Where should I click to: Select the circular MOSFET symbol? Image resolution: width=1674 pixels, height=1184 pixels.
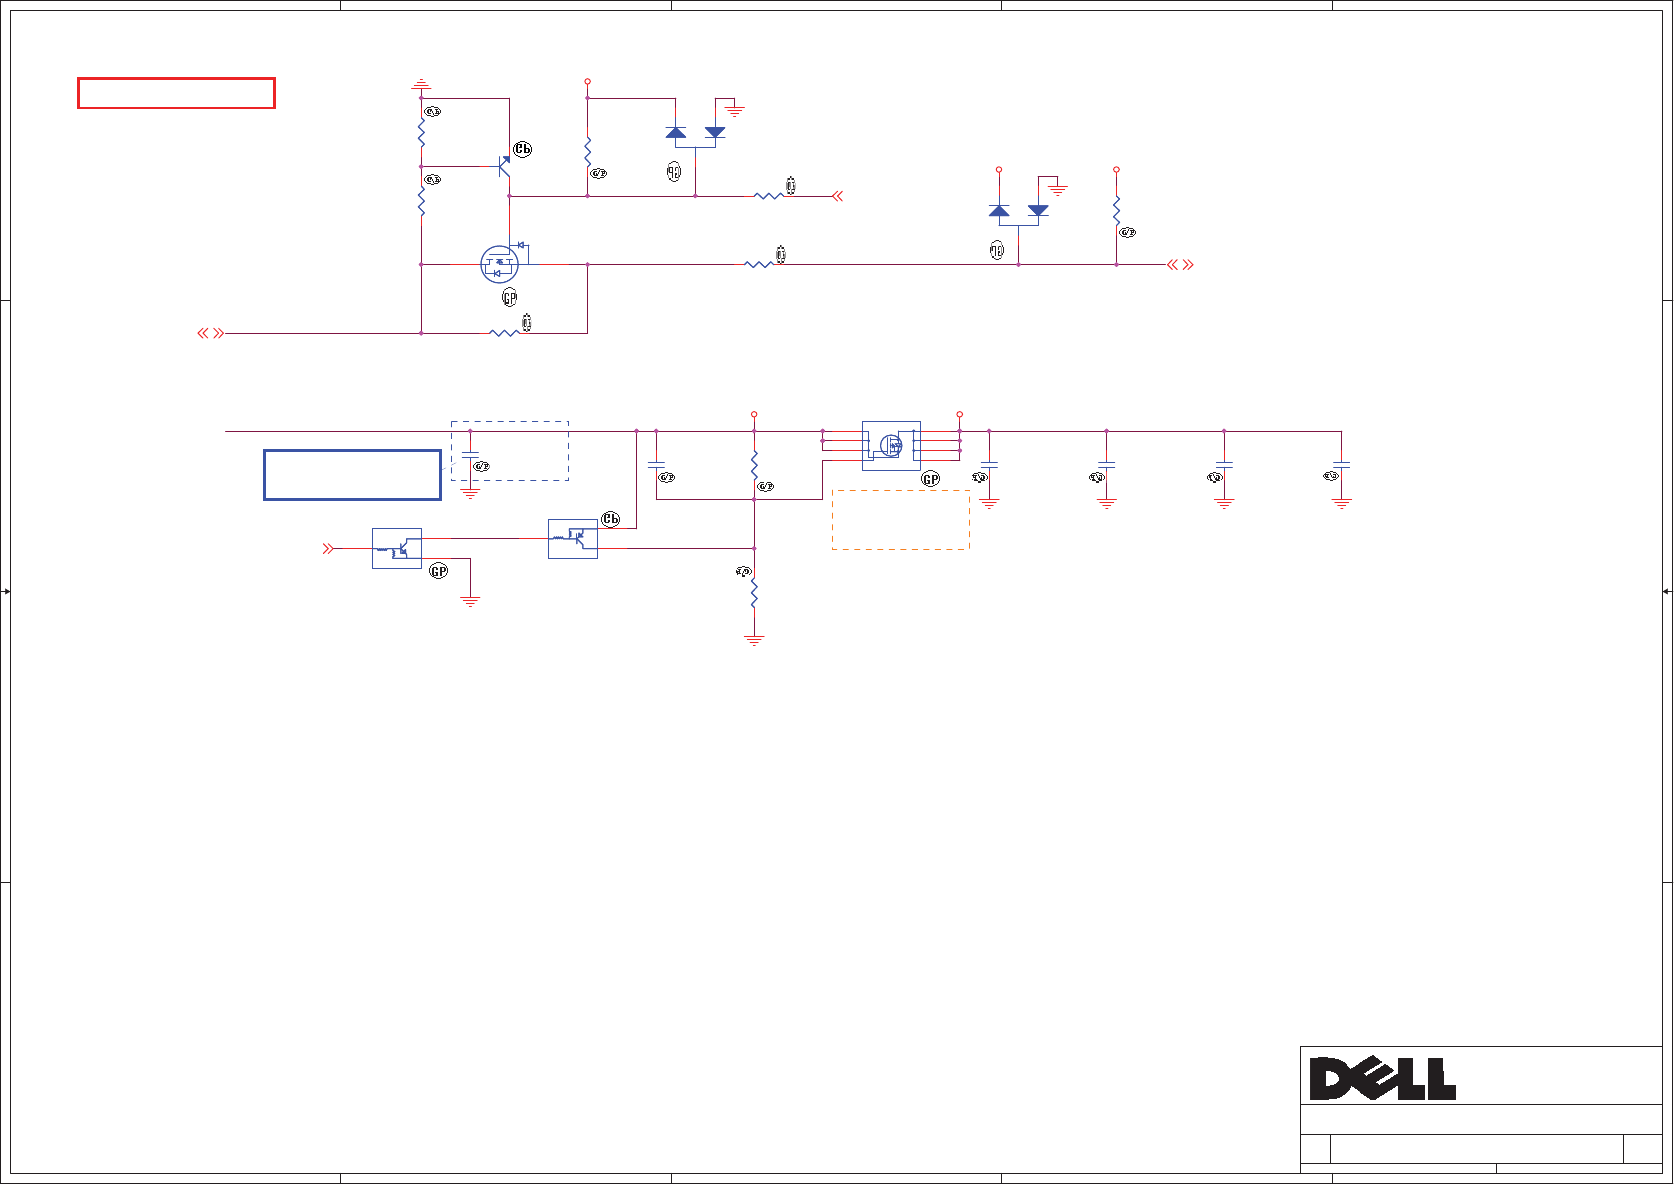500,264
